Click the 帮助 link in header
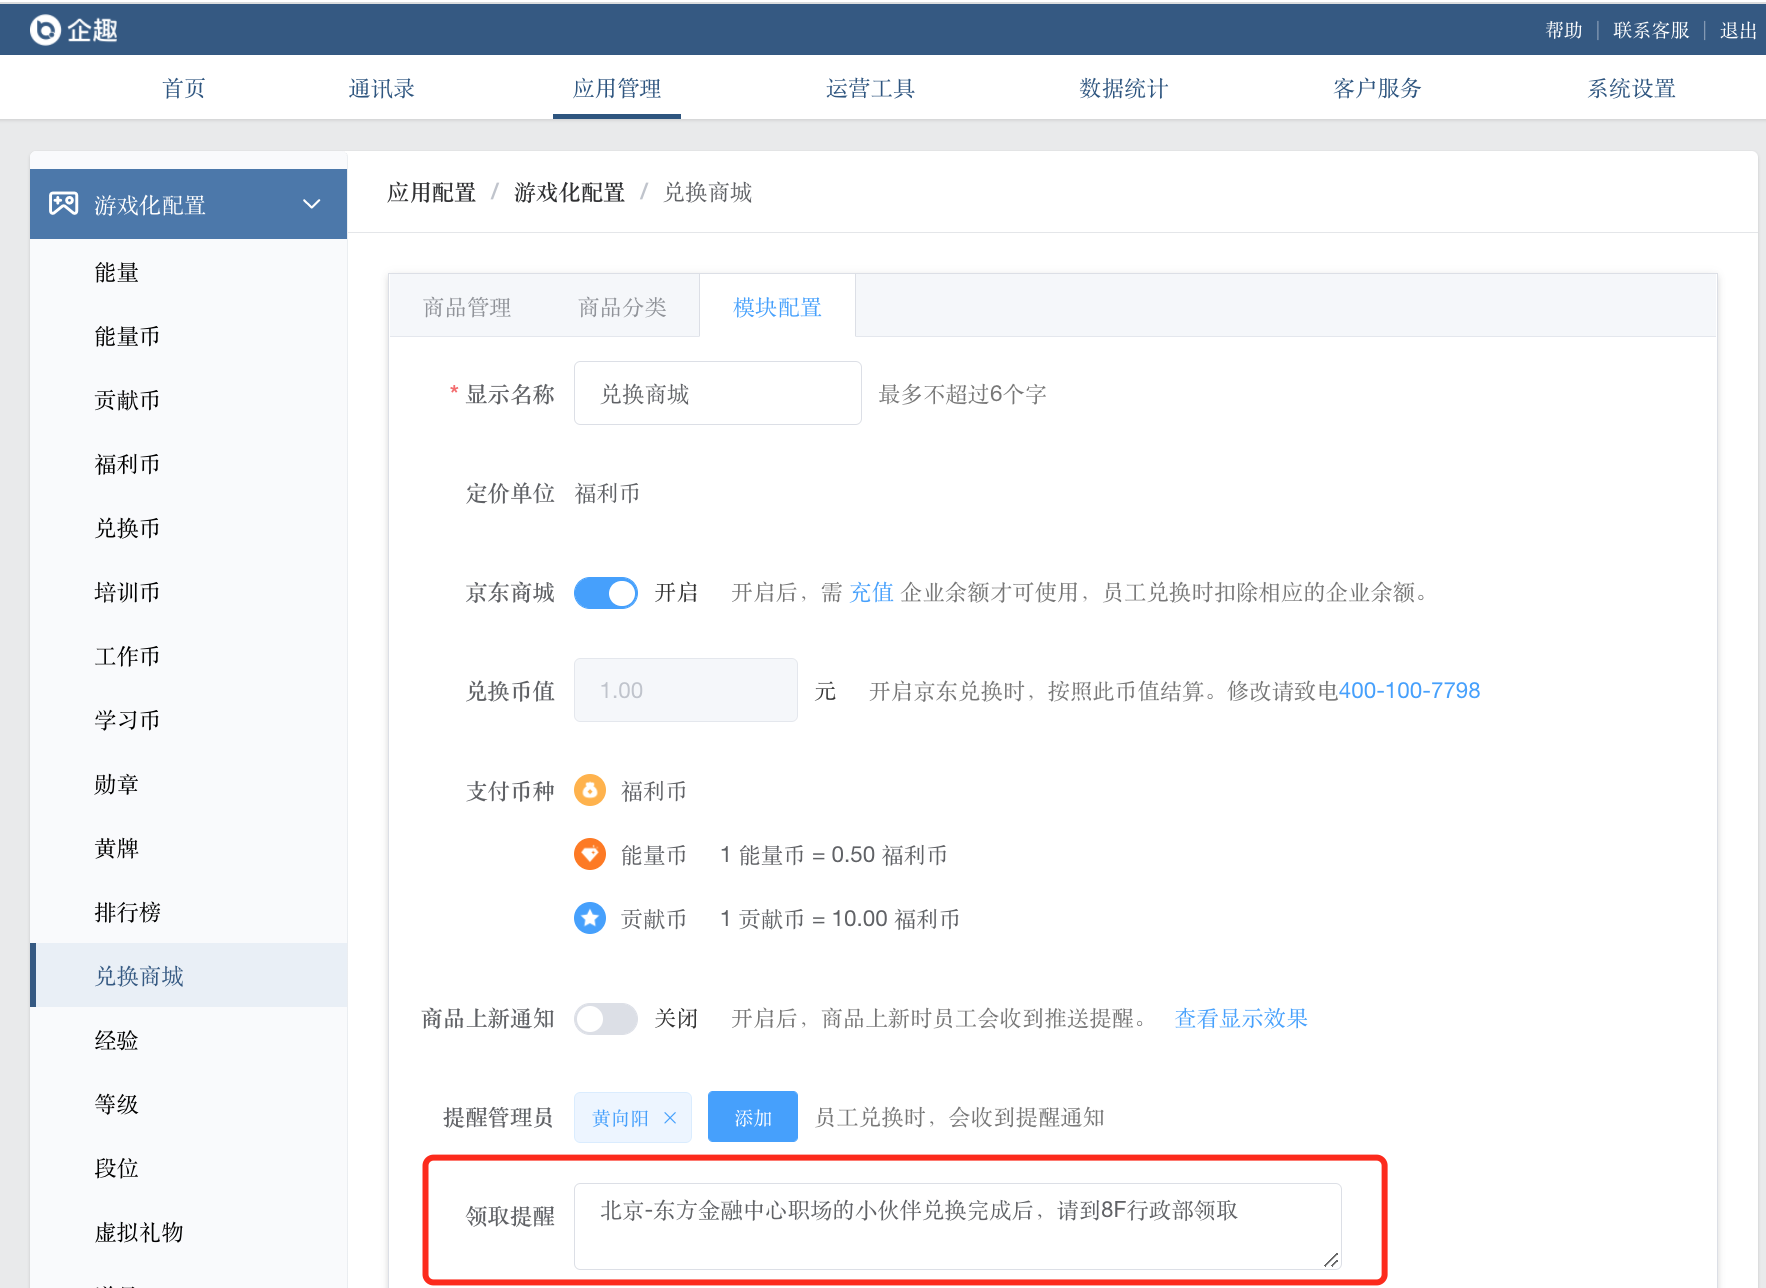This screenshot has height=1288, width=1766. pyautogui.click(x=1564, y=30)
